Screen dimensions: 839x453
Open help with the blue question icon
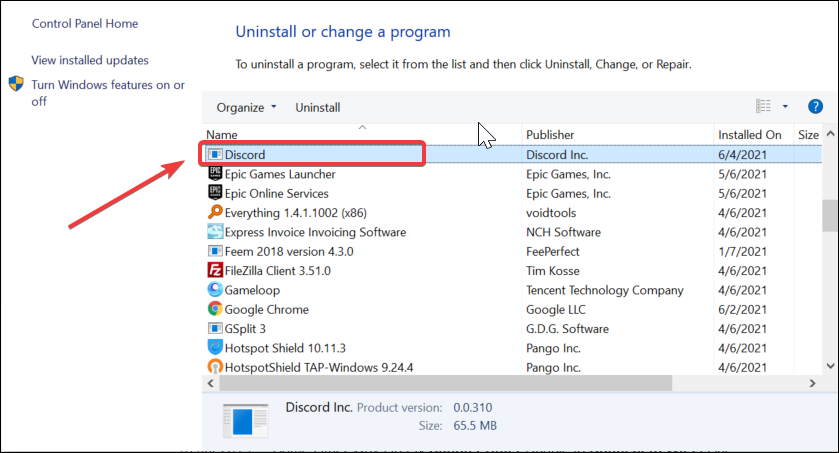click(x=815, y=106)
